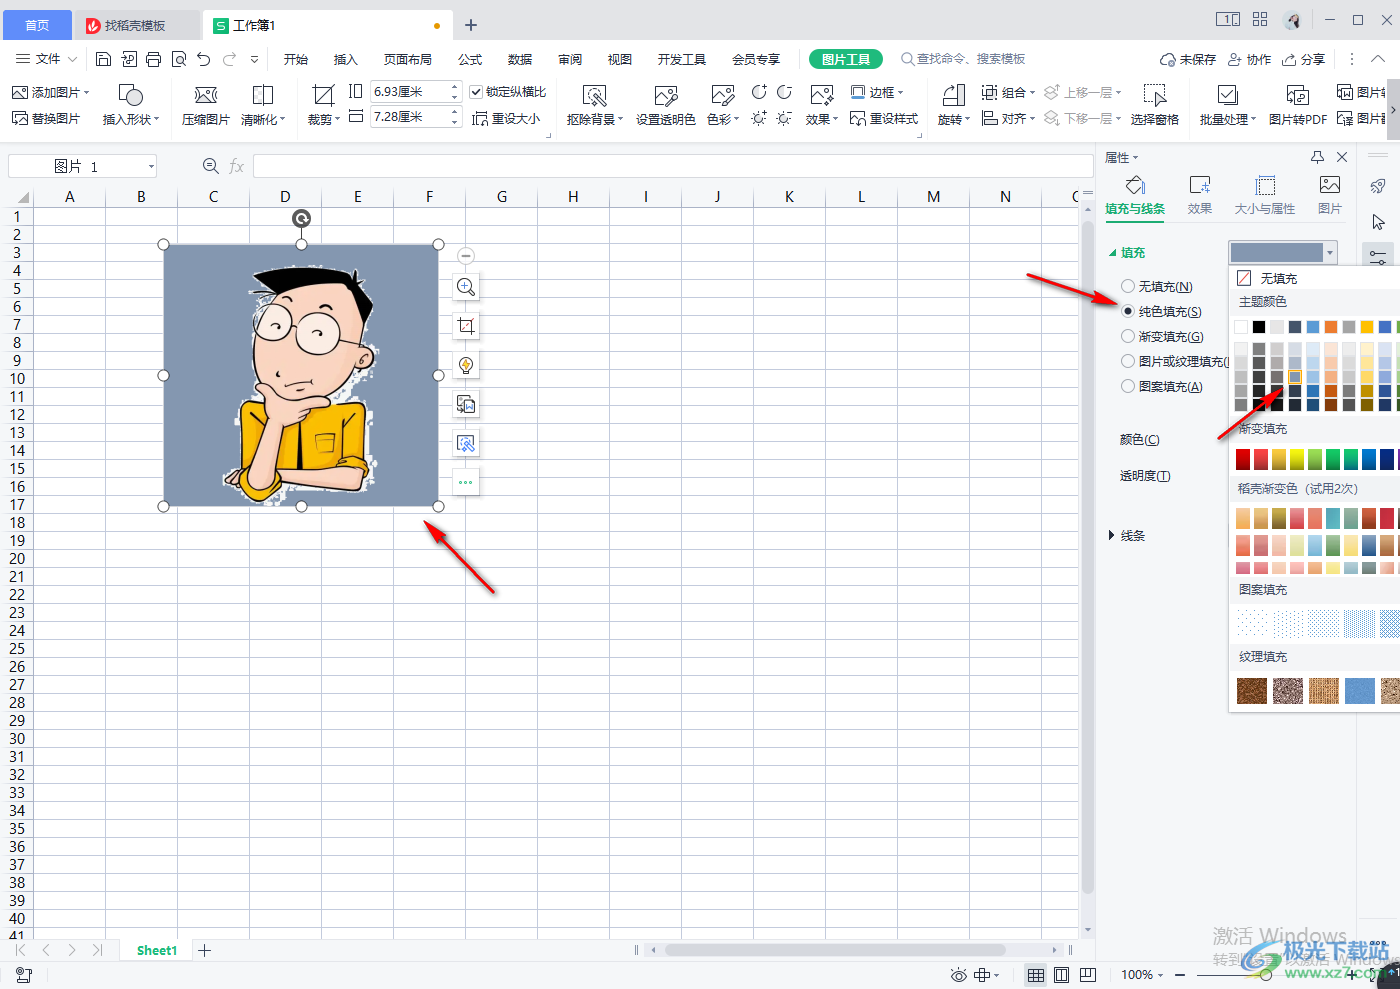Click the 未保存 (Unsaved) cloud button
This screenshot has height=989, width=1400.
tap(1188, 59)
